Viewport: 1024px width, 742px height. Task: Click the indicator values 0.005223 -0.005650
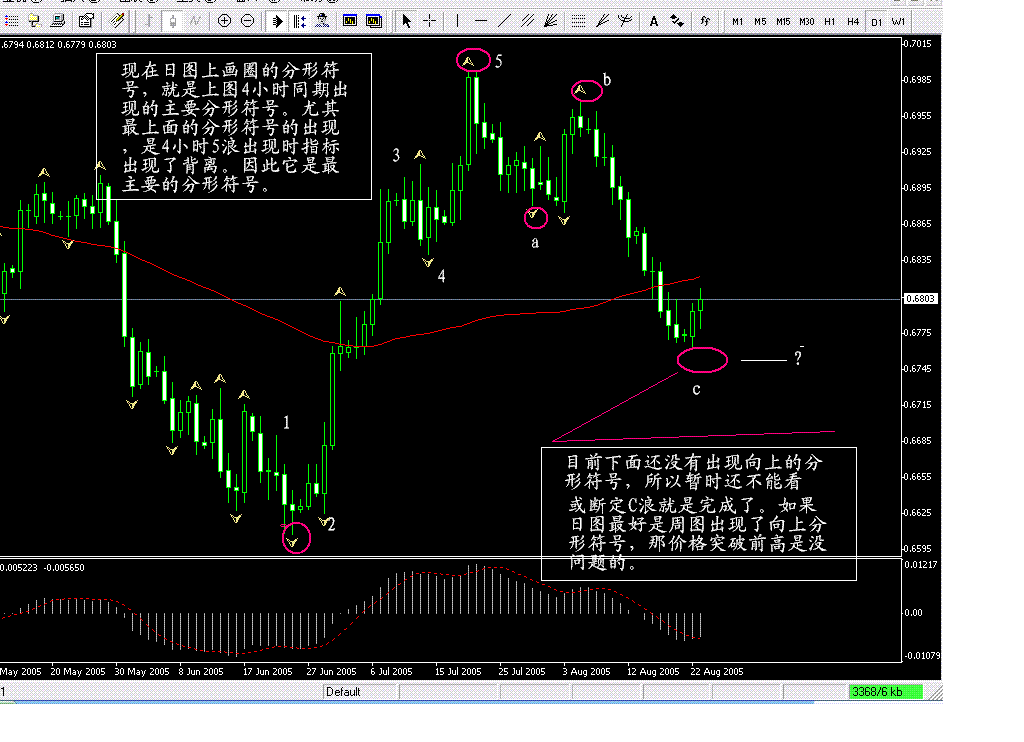tap(42, 568)
